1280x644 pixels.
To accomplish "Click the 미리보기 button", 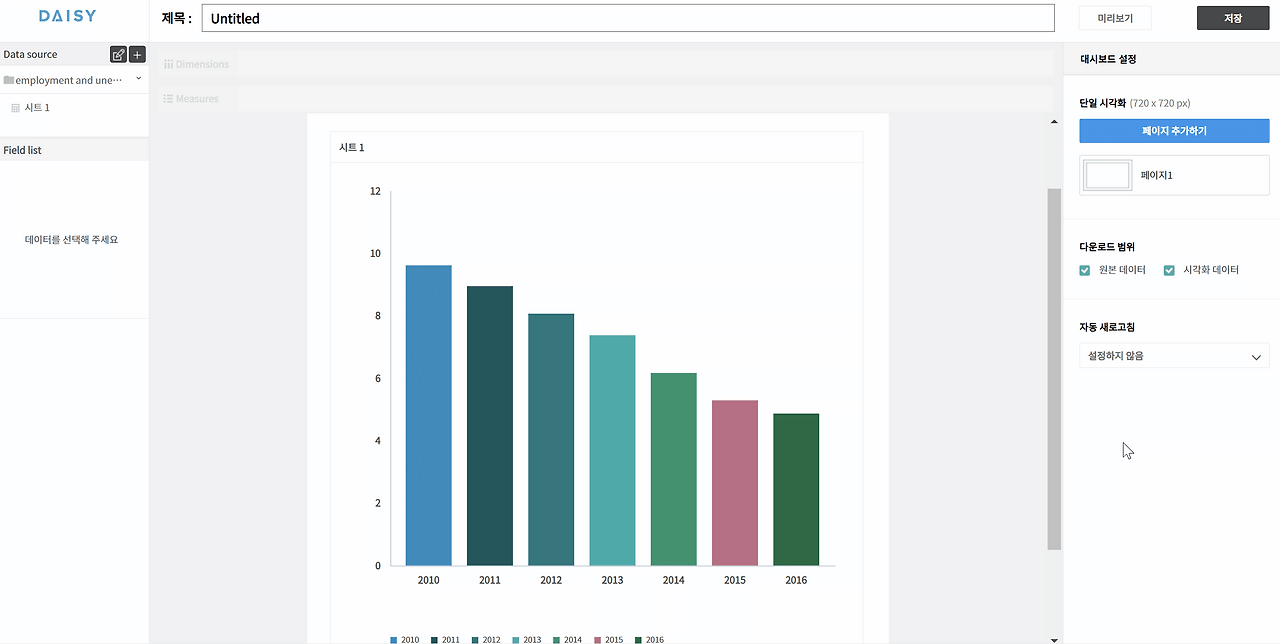I will pyautogui.click(x=1115, y=18).
